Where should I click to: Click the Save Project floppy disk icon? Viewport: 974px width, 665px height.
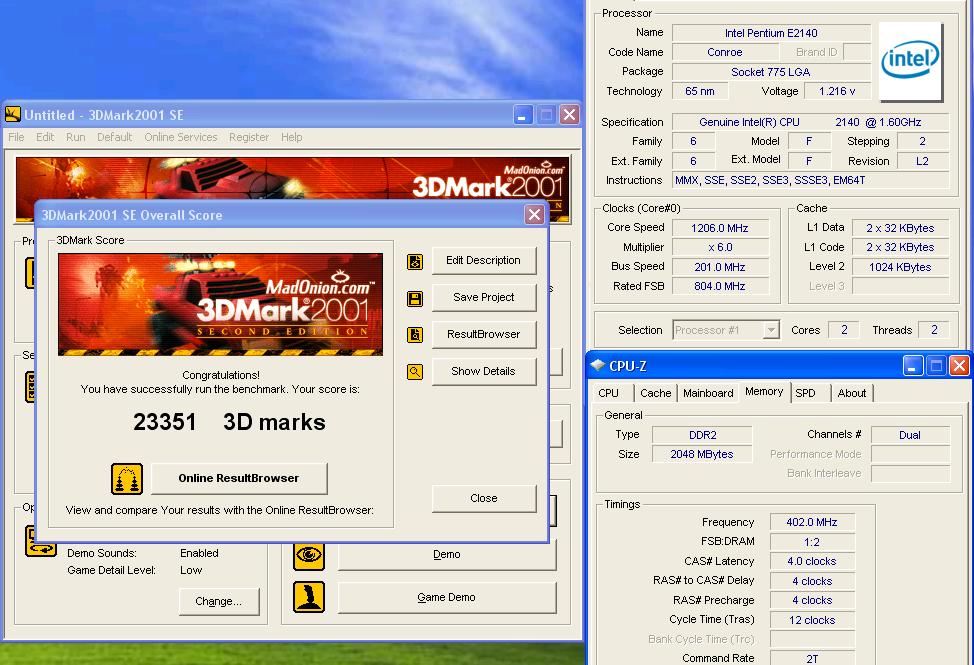(415, 299)
